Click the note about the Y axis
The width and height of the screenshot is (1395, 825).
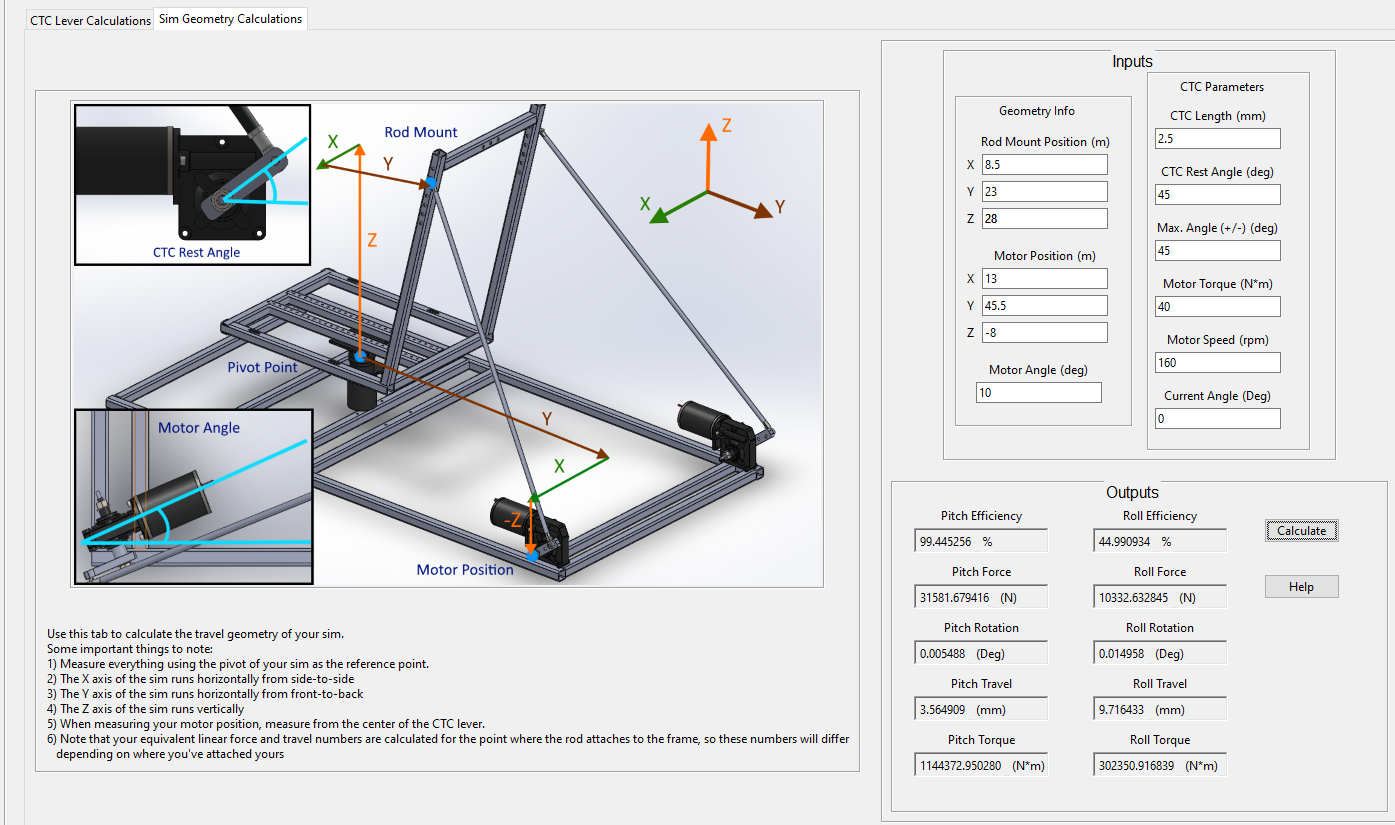pyautogui.click(x=205, y=694)
